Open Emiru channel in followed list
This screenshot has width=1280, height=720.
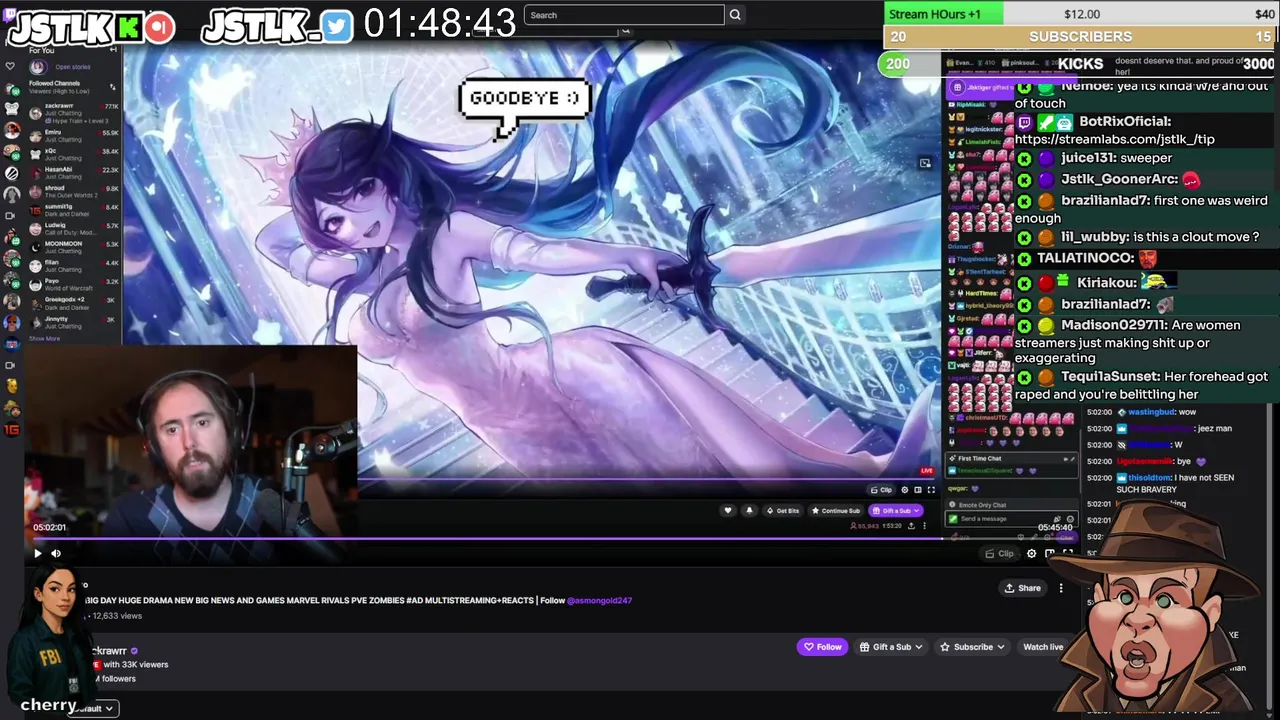74,135
